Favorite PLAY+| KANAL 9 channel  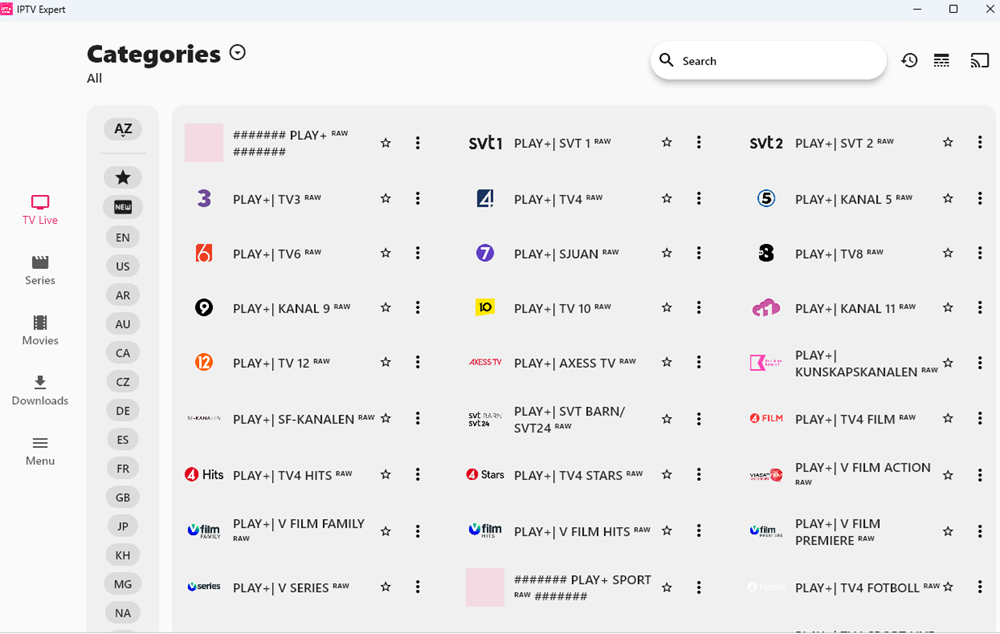pos(385,307)
